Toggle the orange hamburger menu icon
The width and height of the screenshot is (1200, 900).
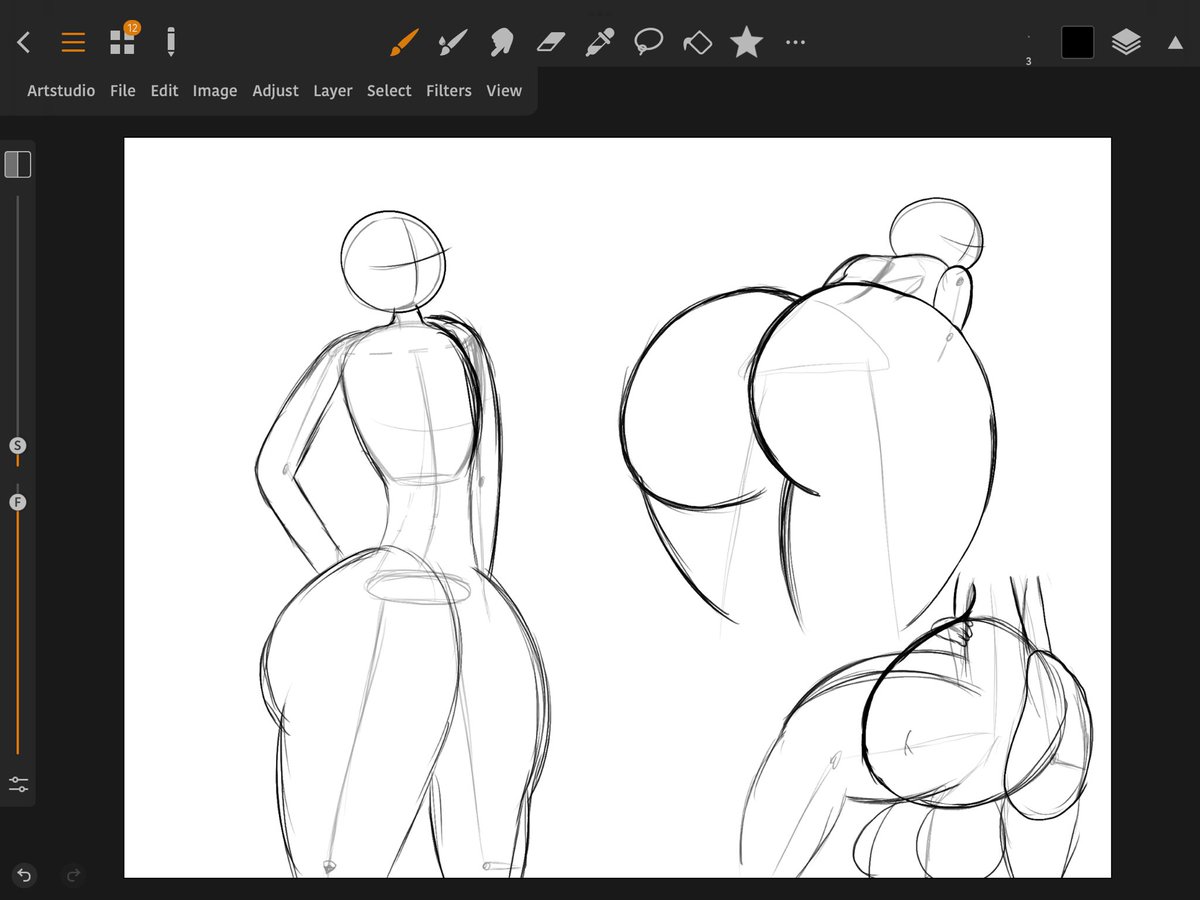click(x=73, y=42)
